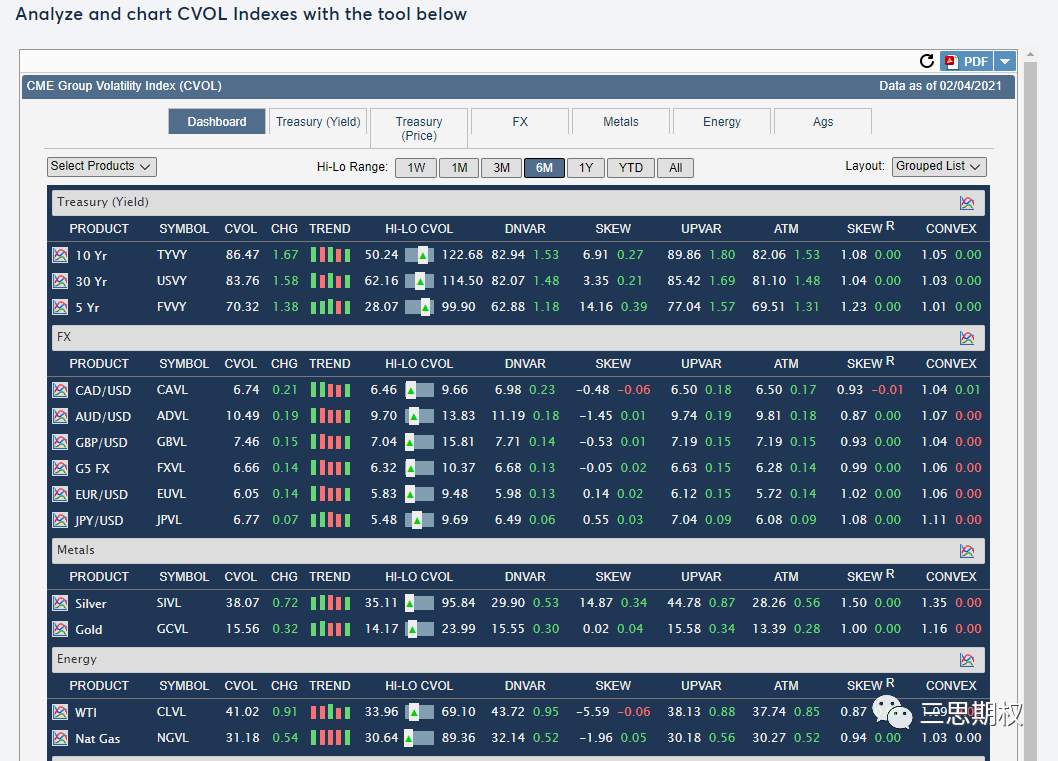Image resolution: width=1058 pixels, height=761 pixels.
Task: Open chart for the Metals group
Action: click(x=967, y=551)
